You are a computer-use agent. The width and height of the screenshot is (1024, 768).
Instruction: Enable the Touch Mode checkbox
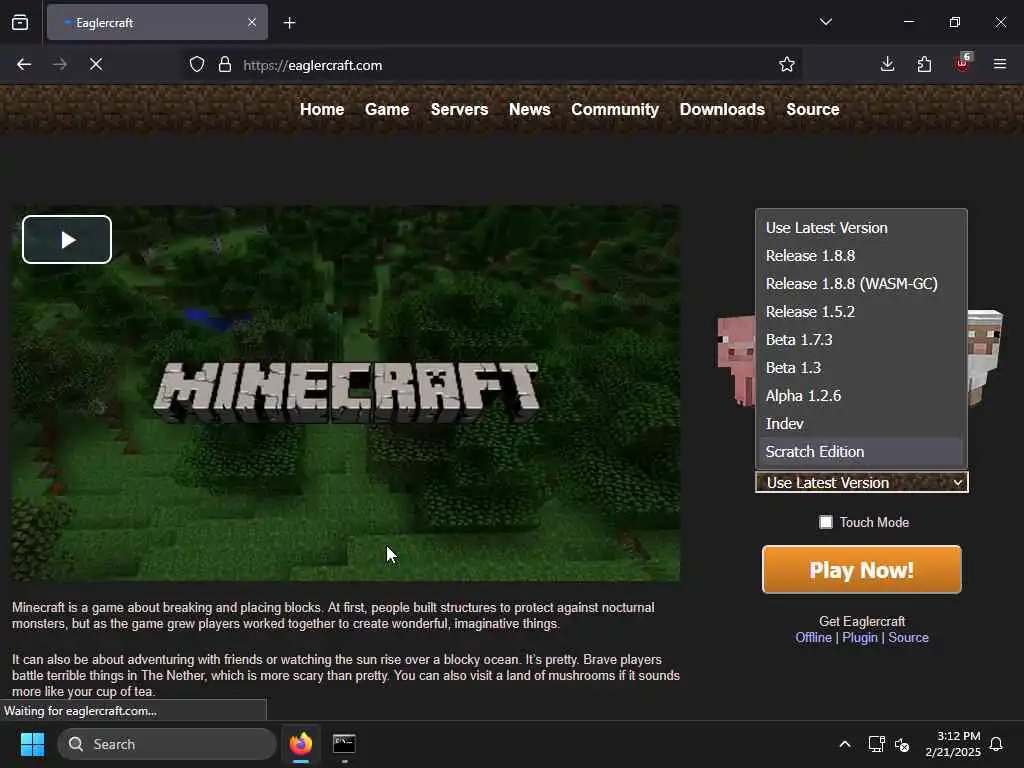(x=826, y=522)
